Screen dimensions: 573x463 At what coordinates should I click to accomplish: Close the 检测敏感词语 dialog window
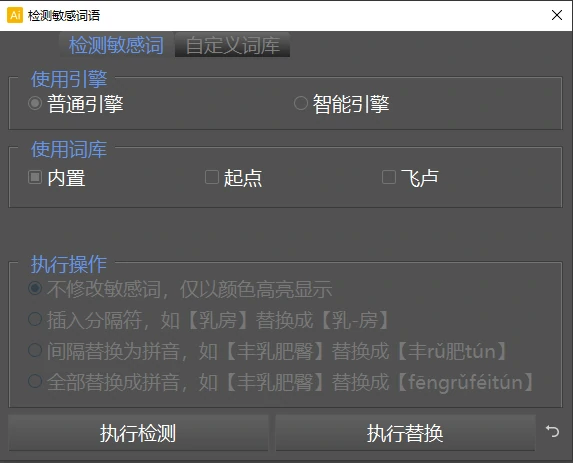(557, 15)
